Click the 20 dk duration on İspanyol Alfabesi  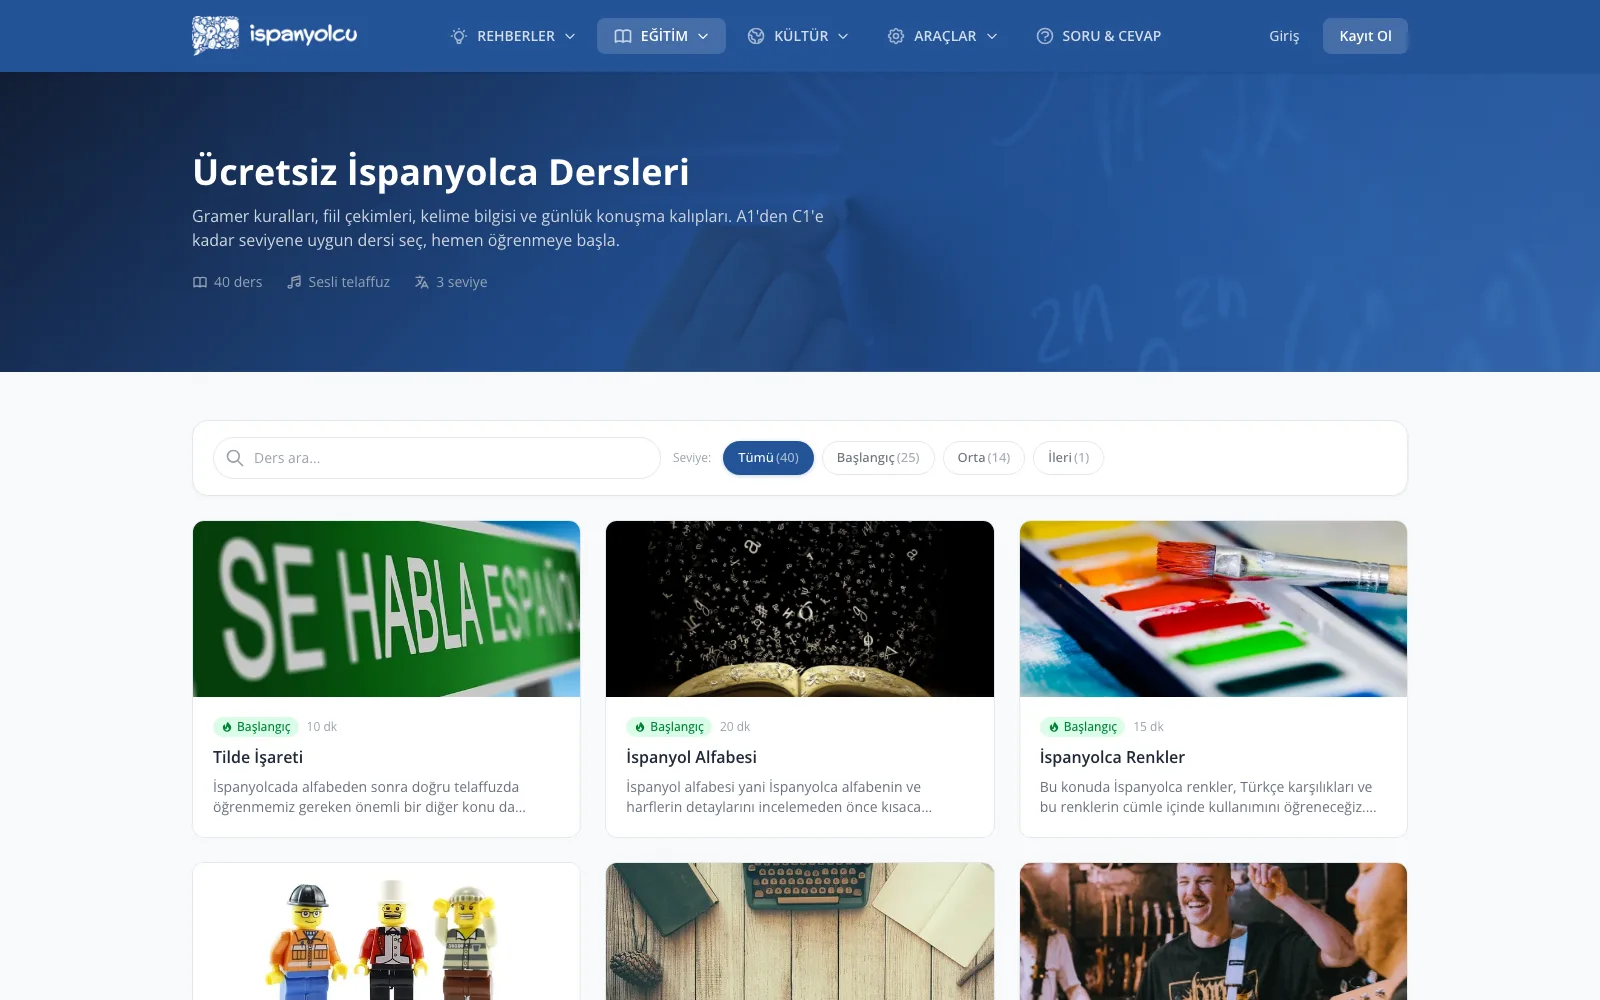point(735,727)
